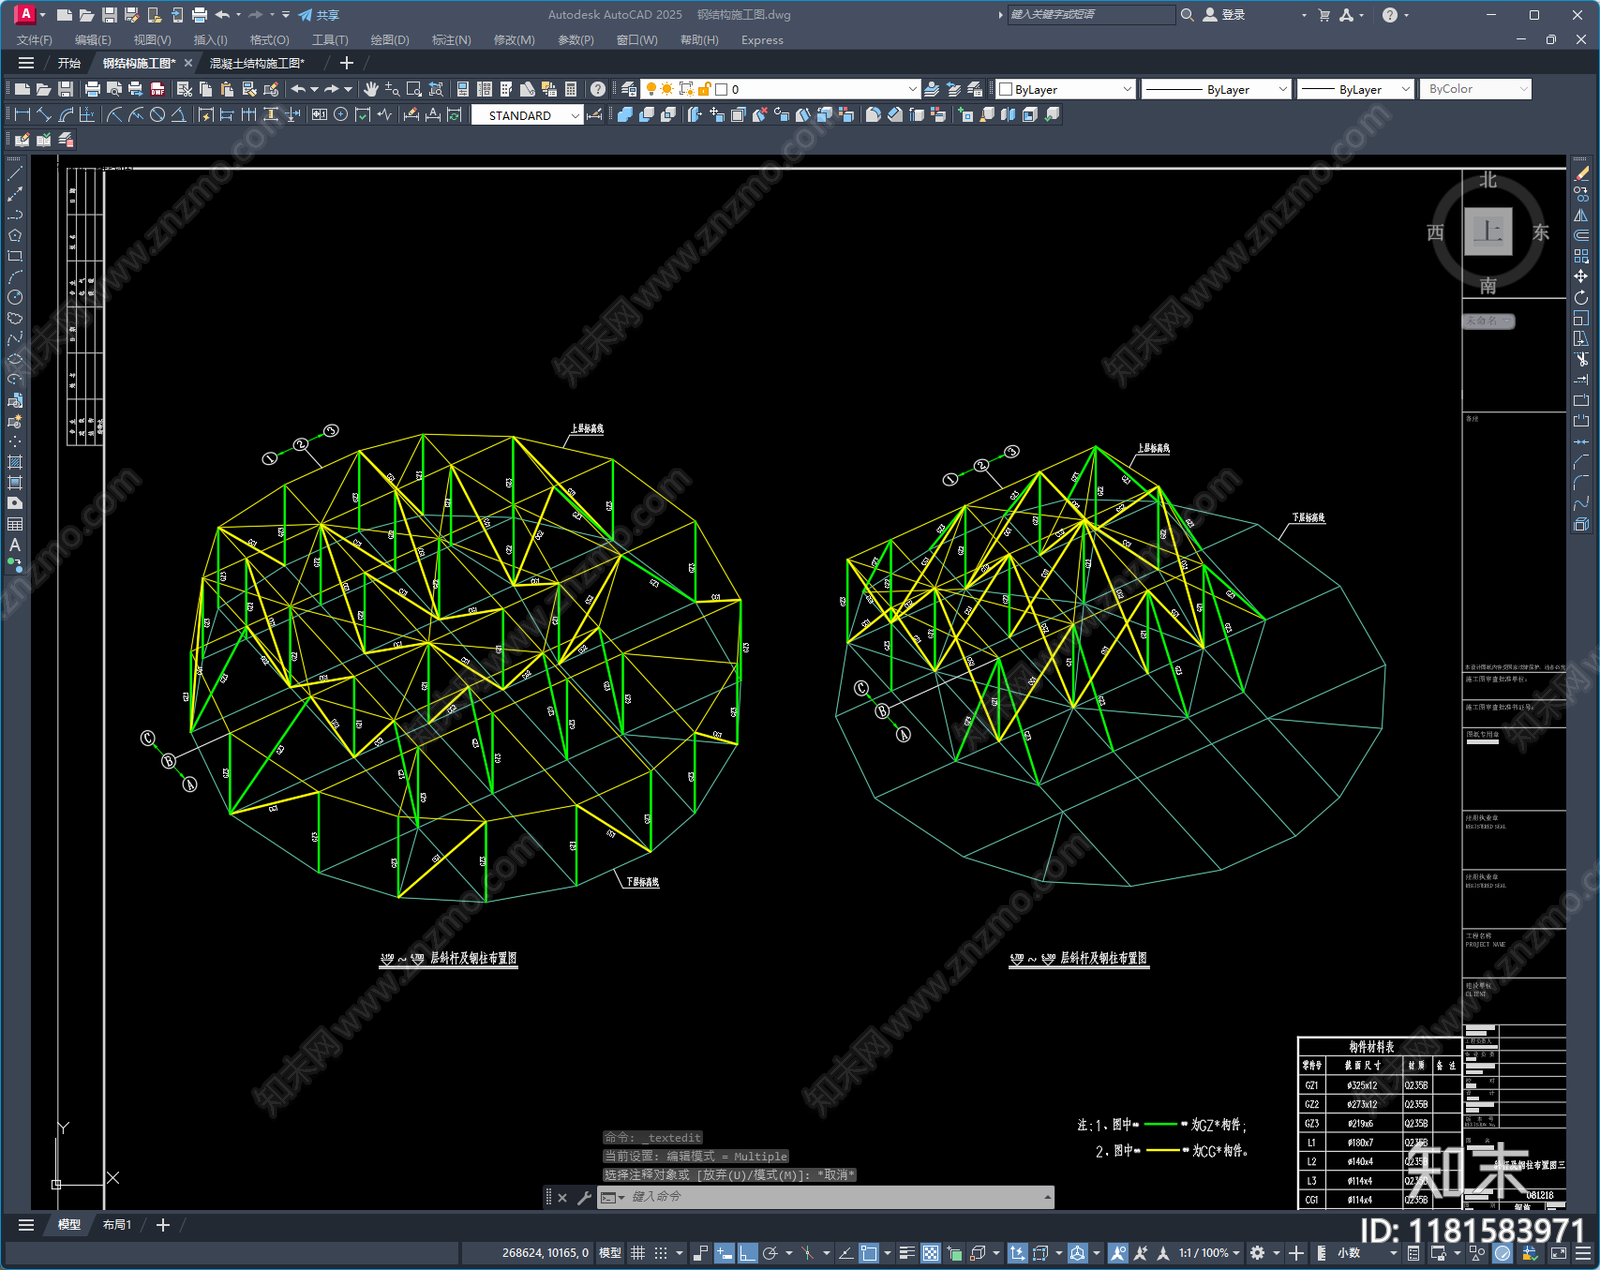Screen dimensions: 1600x1270
Task: Click the Linear dimension tool icon
Action: coord(22,115)
